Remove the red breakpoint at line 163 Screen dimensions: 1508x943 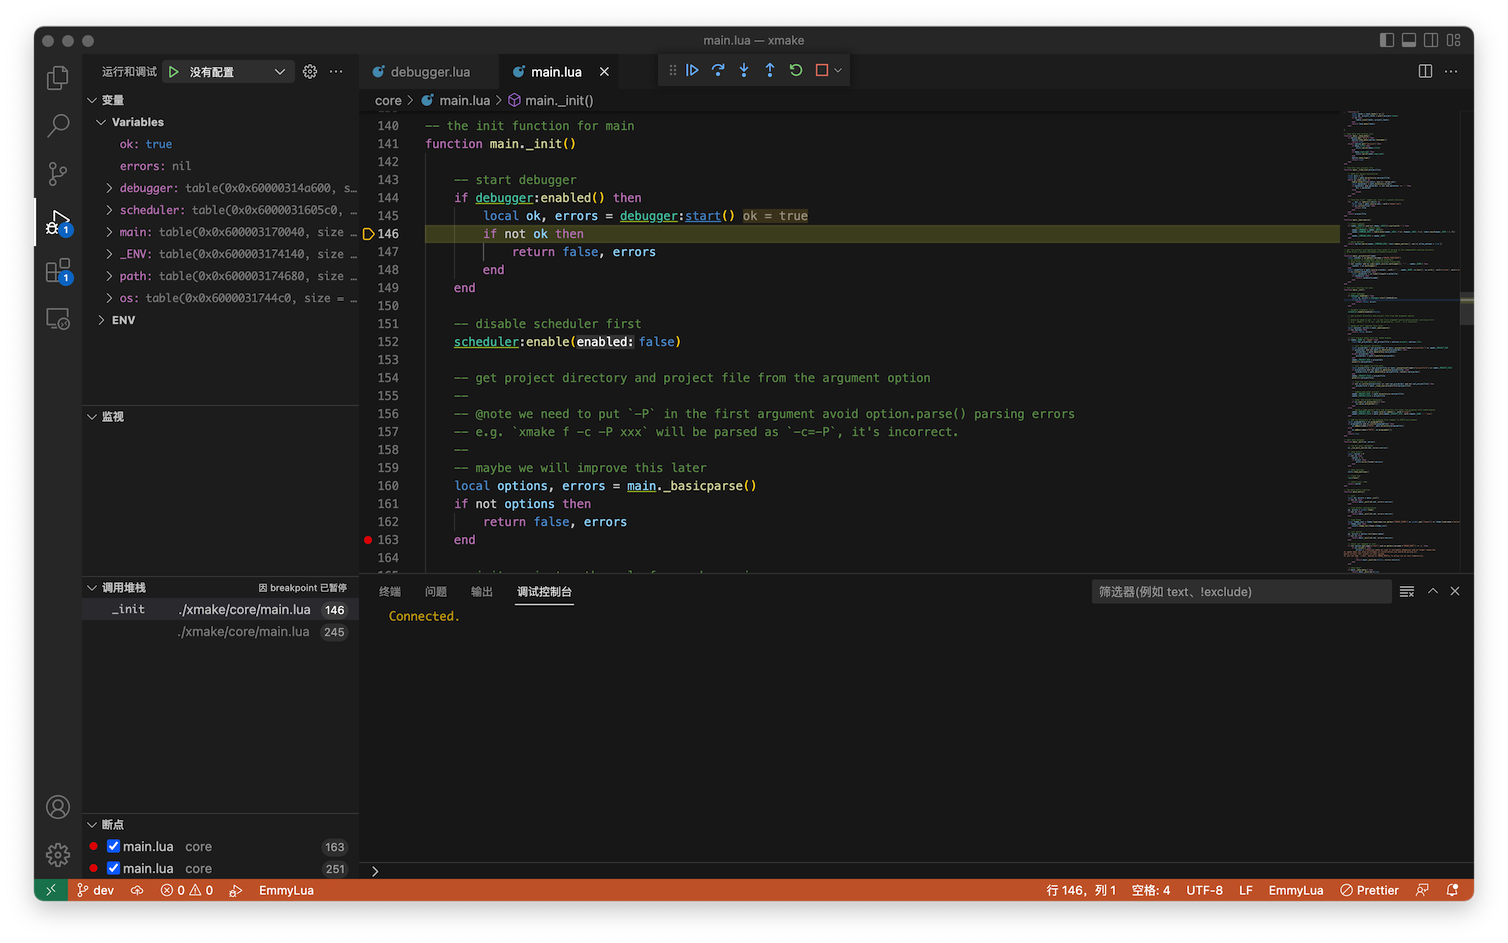(x=368, y=540)
